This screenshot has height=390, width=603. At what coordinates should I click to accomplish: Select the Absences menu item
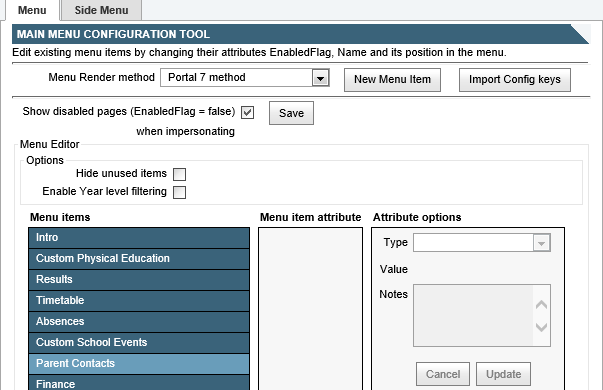139,322
